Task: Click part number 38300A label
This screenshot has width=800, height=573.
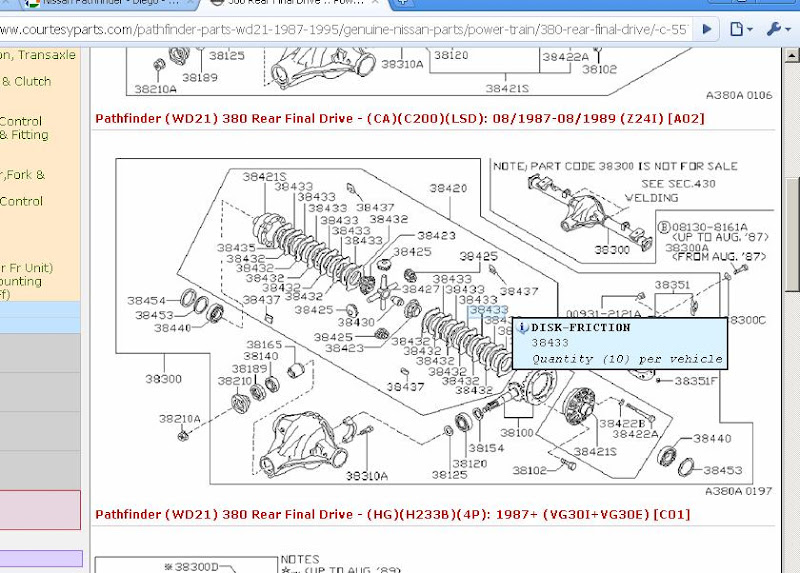Action: tap(687, 247)
